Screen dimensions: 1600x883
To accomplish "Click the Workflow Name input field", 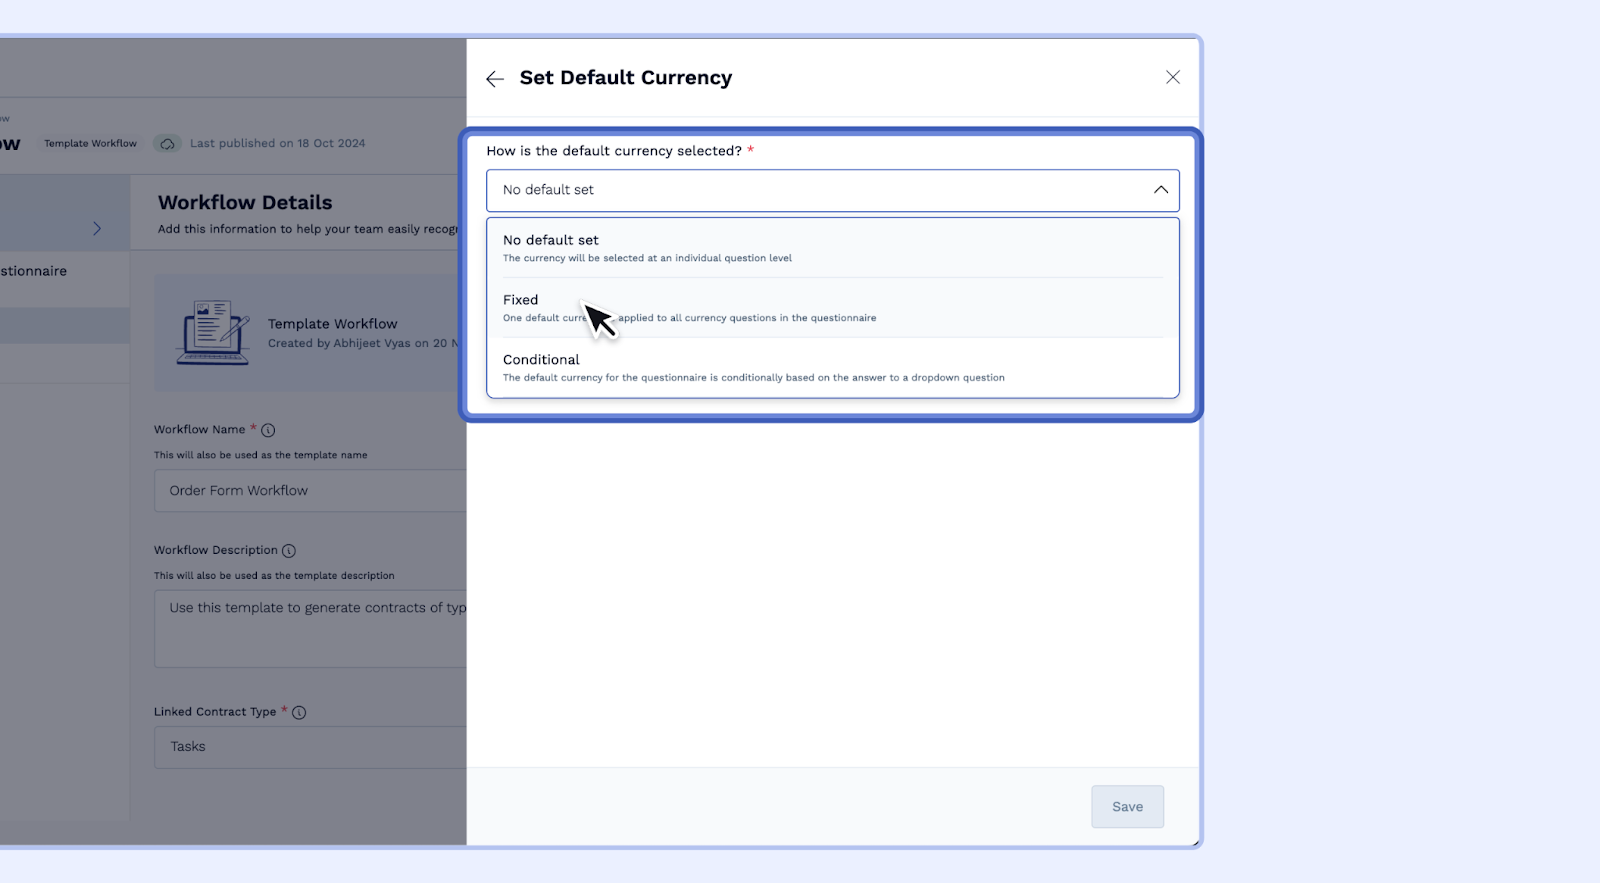I will tap(310, 491).
